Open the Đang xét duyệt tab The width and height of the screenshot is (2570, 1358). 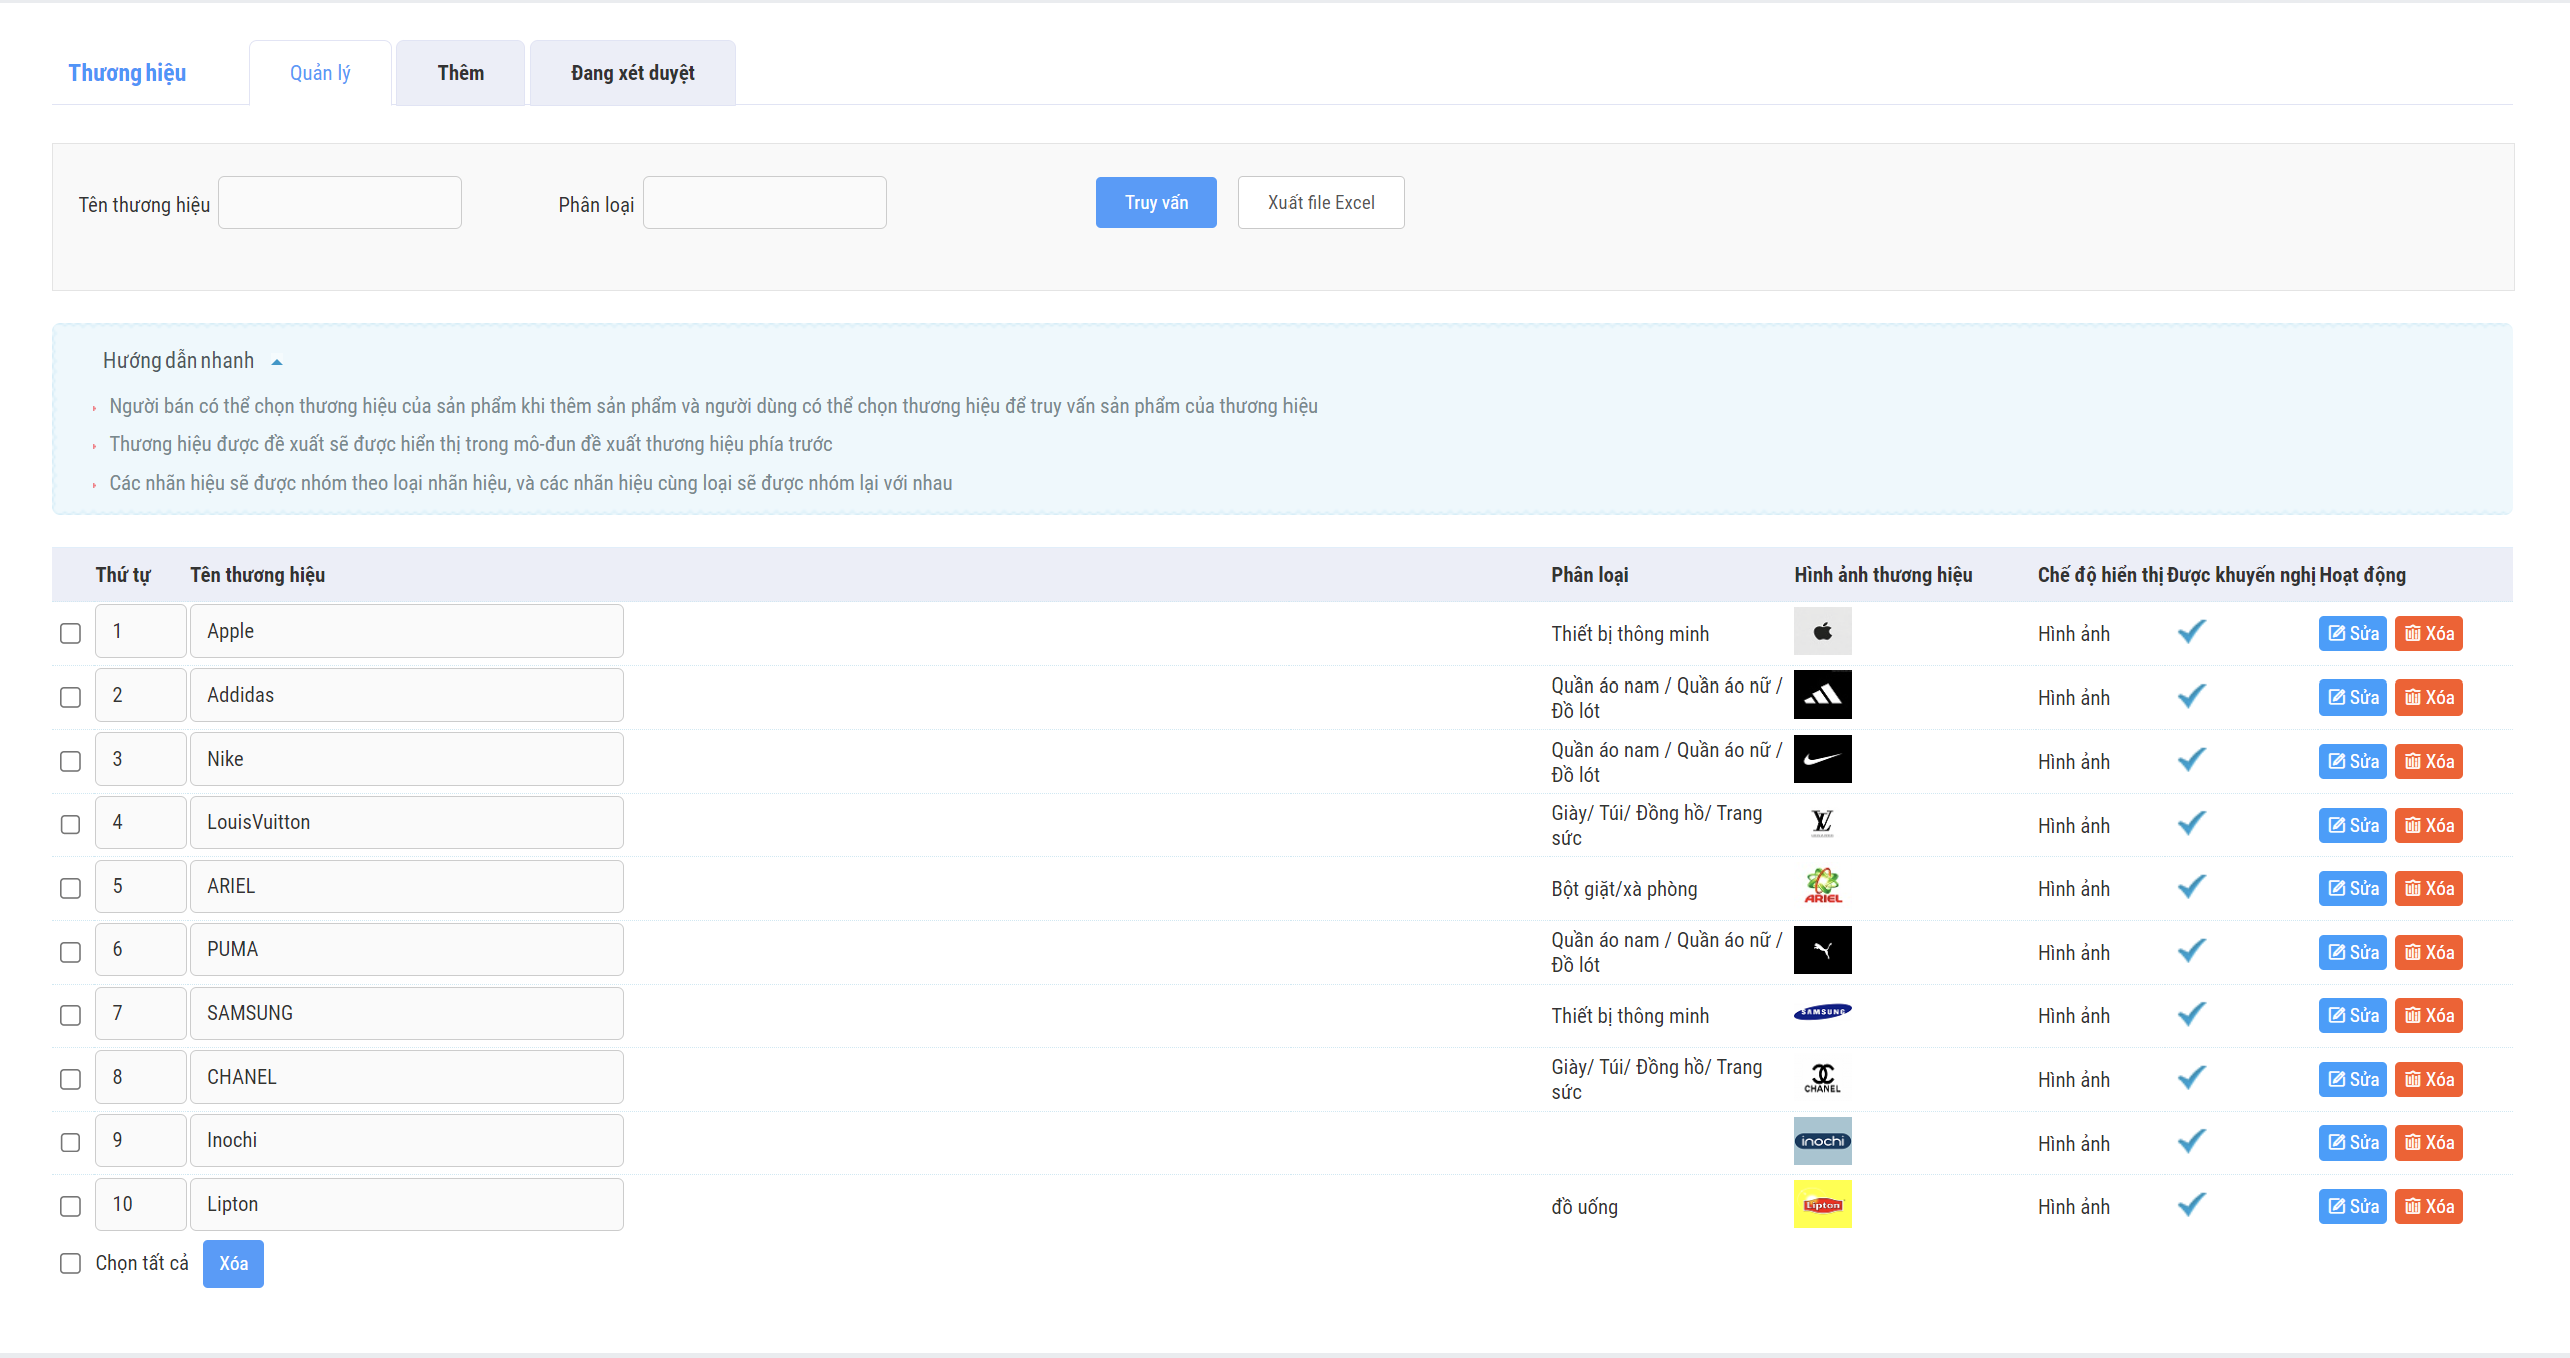click(632, 73)
